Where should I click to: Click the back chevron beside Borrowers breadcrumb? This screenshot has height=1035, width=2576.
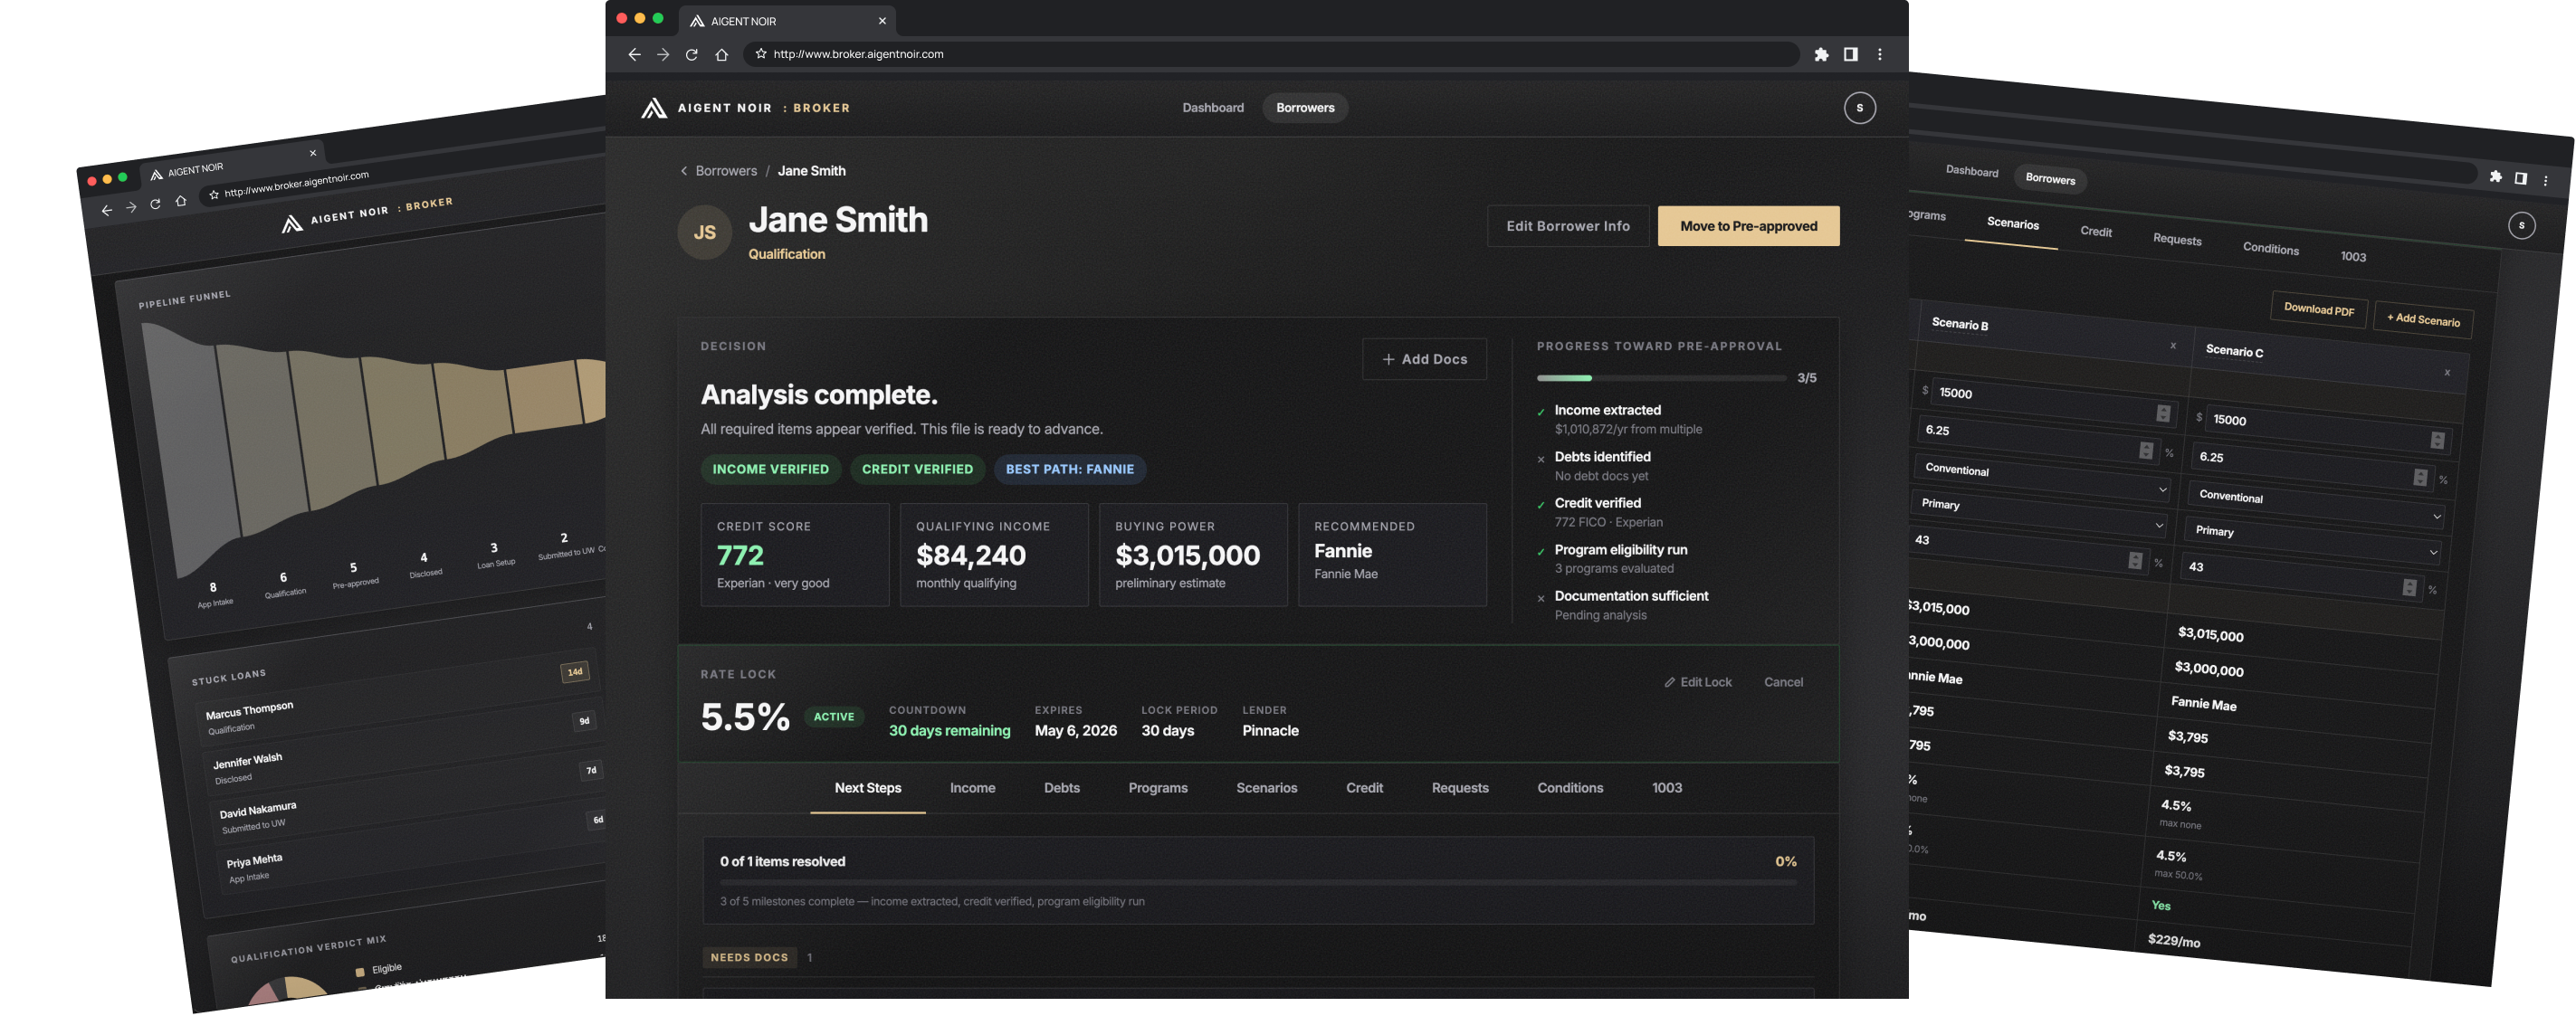(x=683, y=171)
